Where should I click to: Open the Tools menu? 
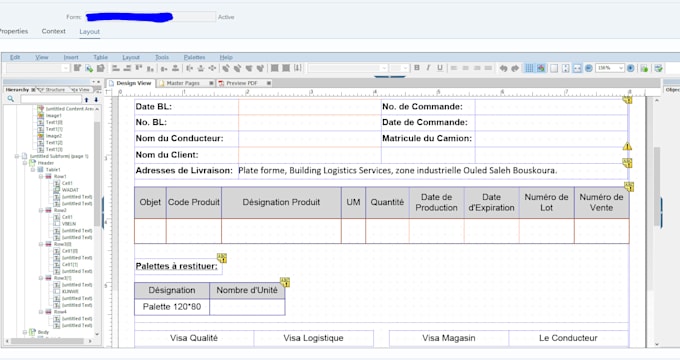click(x=162, y=57)
